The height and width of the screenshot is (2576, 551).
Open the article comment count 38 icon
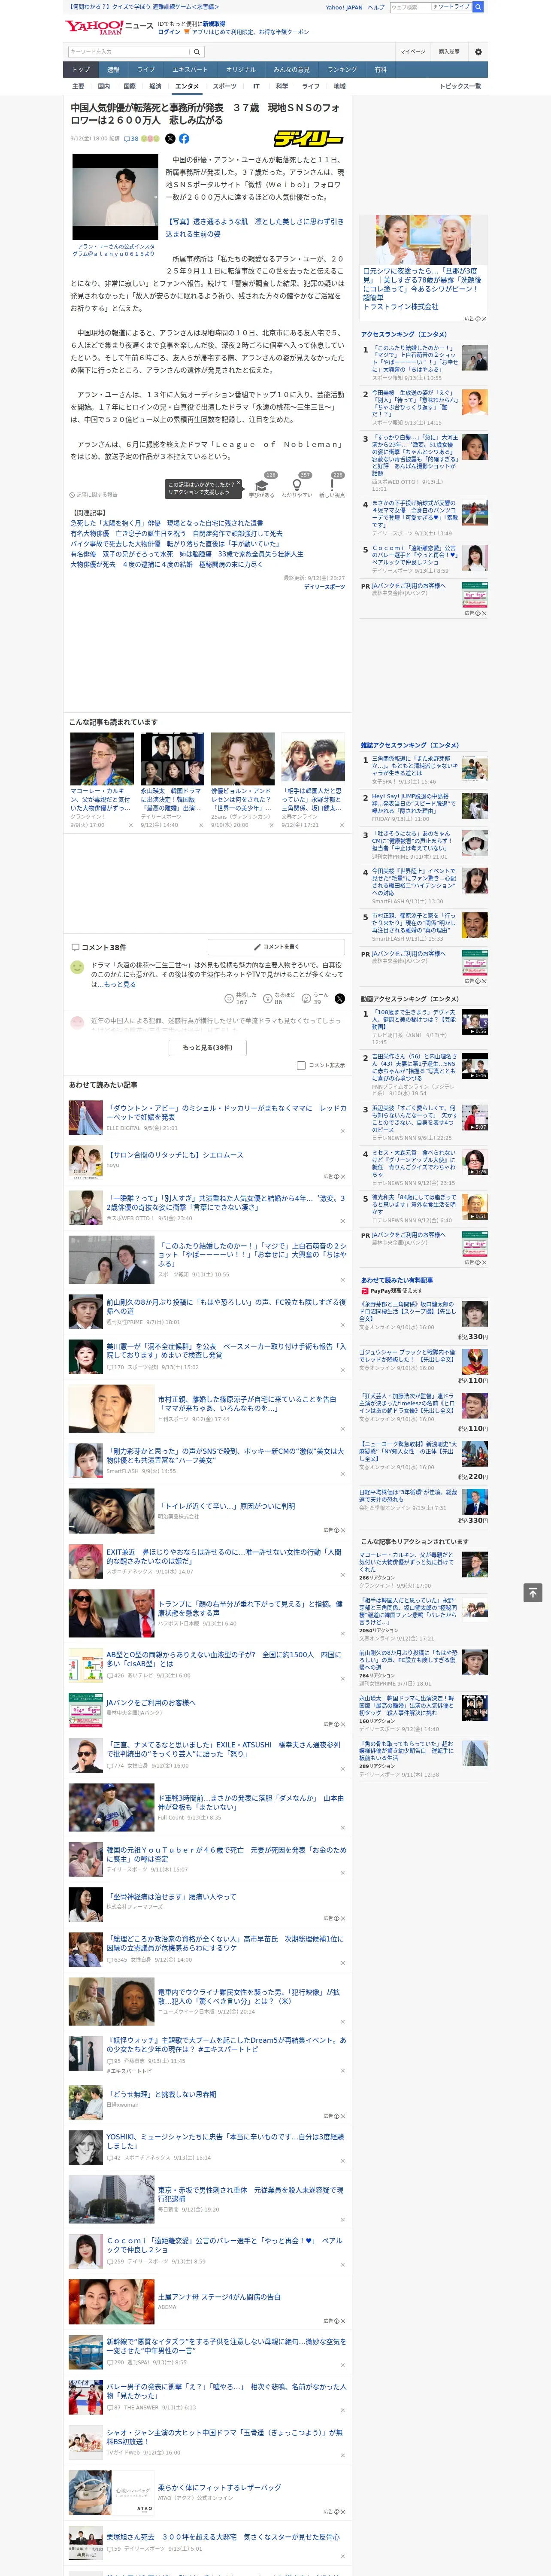point(131,139)
